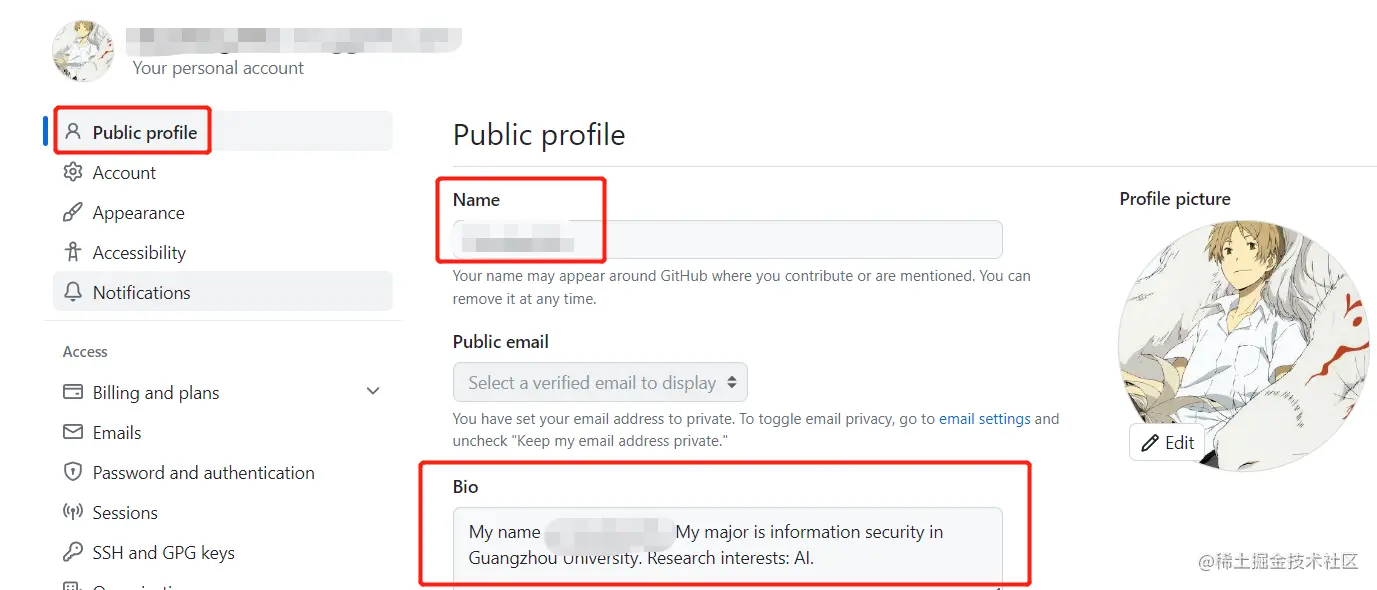Open the Public profile settings page
The image size is (1377, 590).
223,132
